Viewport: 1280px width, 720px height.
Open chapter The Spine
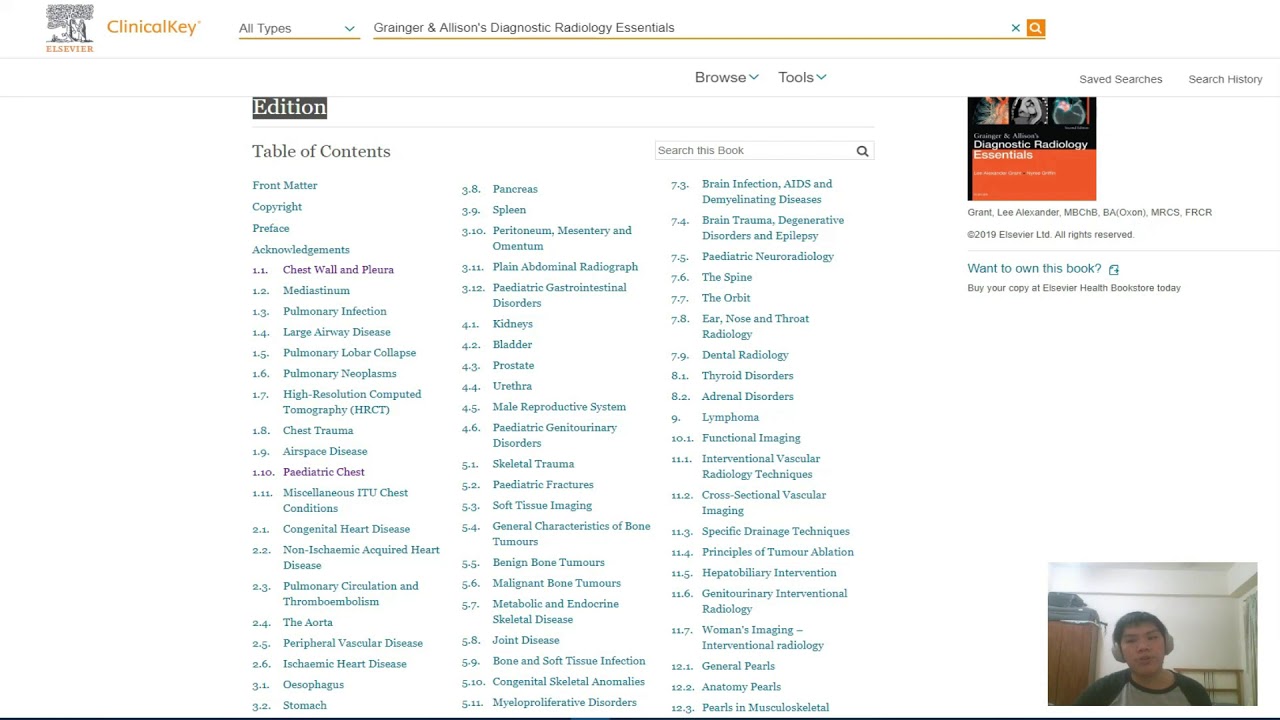click(727, 278)
